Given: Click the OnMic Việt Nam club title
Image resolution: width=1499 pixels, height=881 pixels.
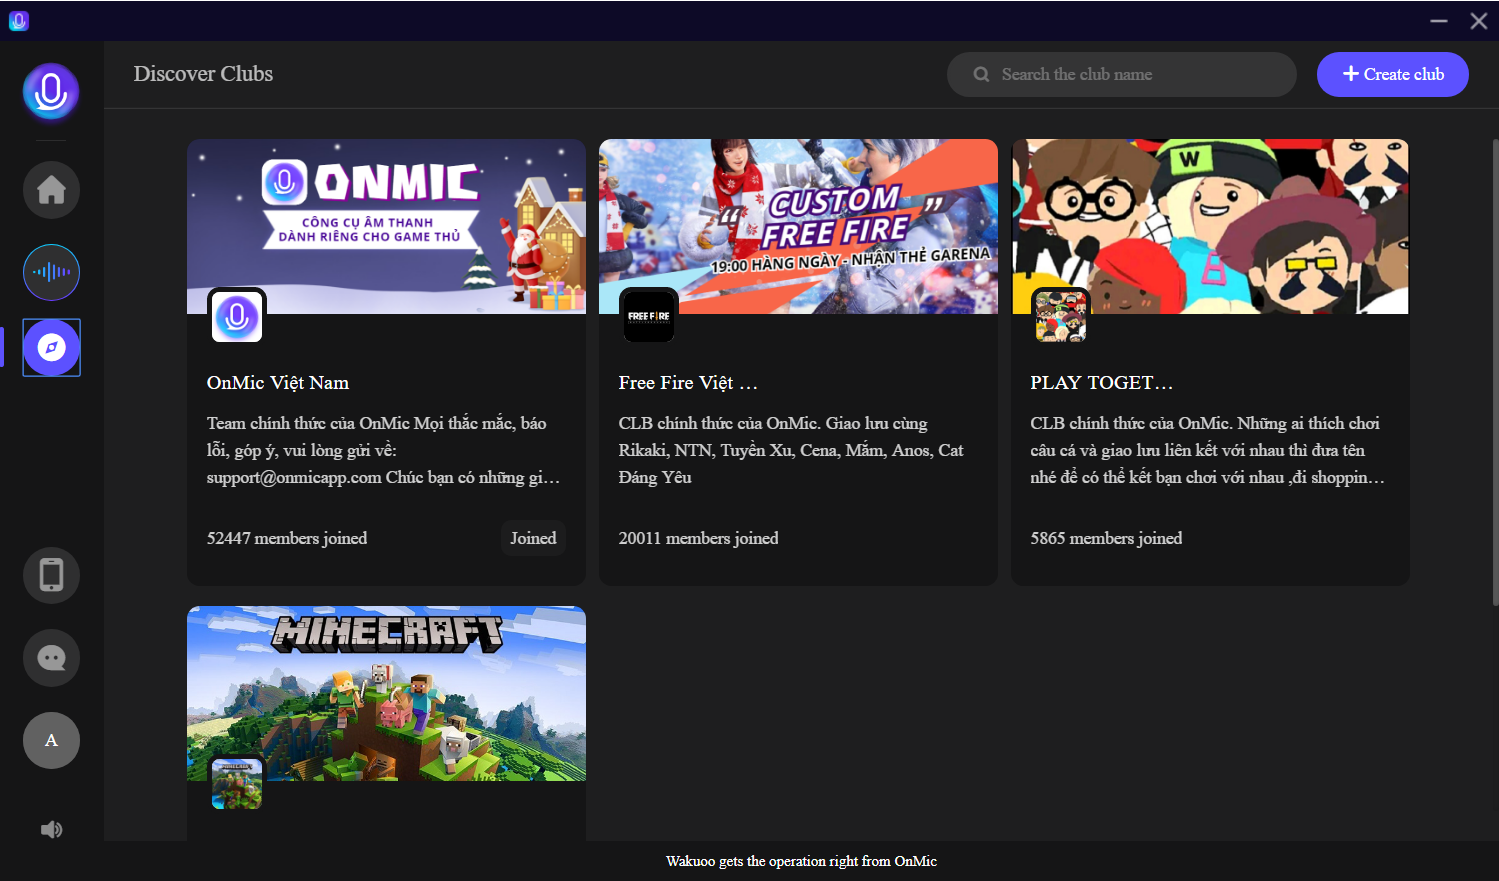Looking at the screenshot, I should point(278,383).
